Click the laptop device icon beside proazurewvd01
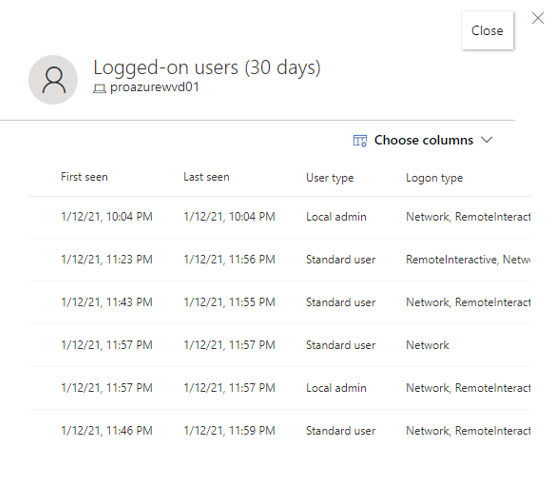The height and width of the screenshot is (481, 555). pyautogui.click(x=99, y=88)
